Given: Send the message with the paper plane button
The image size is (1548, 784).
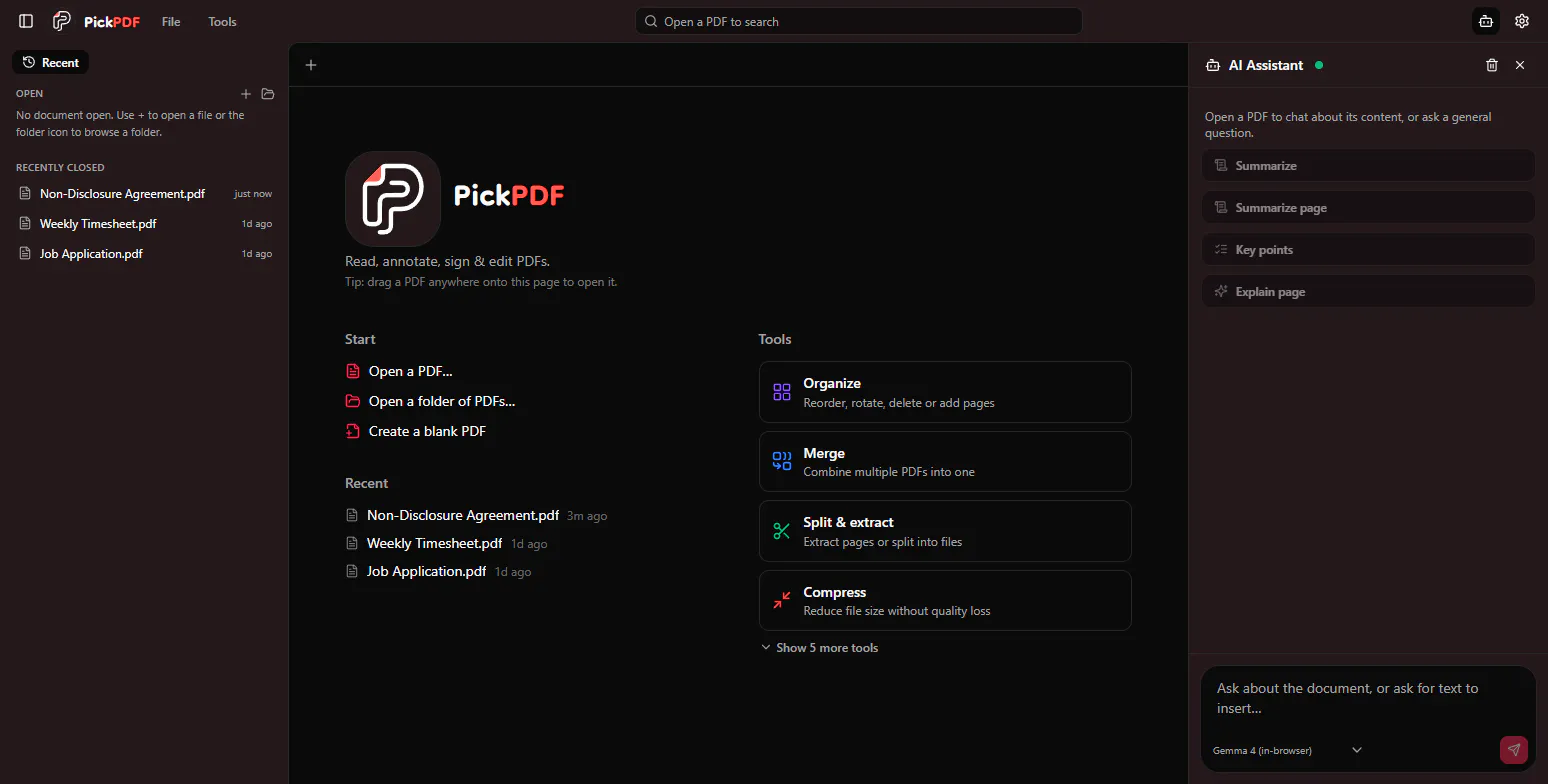Looking at the screenshot, I should [x=1514, y=750].
